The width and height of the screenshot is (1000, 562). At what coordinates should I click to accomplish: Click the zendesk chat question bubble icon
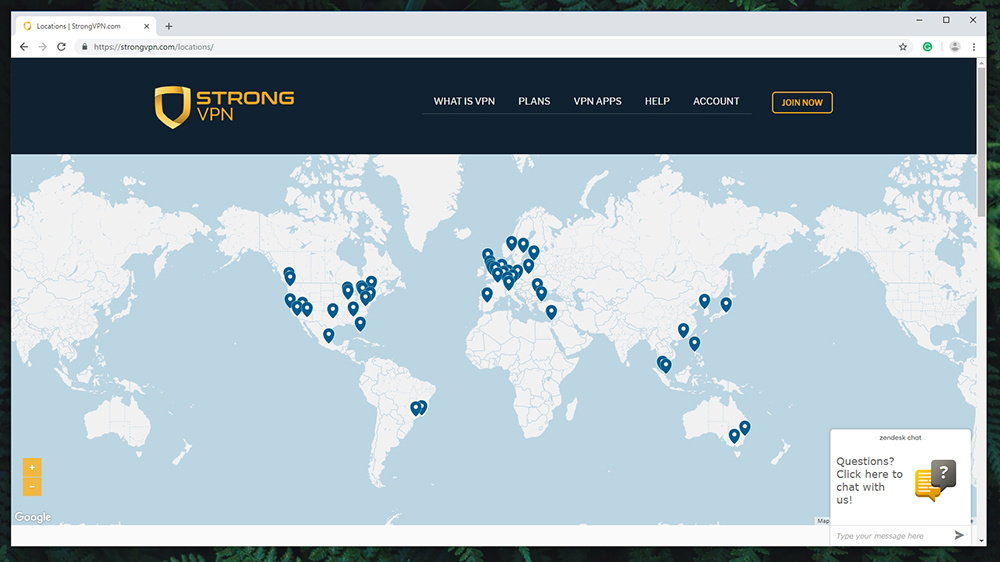pos(936,480)
